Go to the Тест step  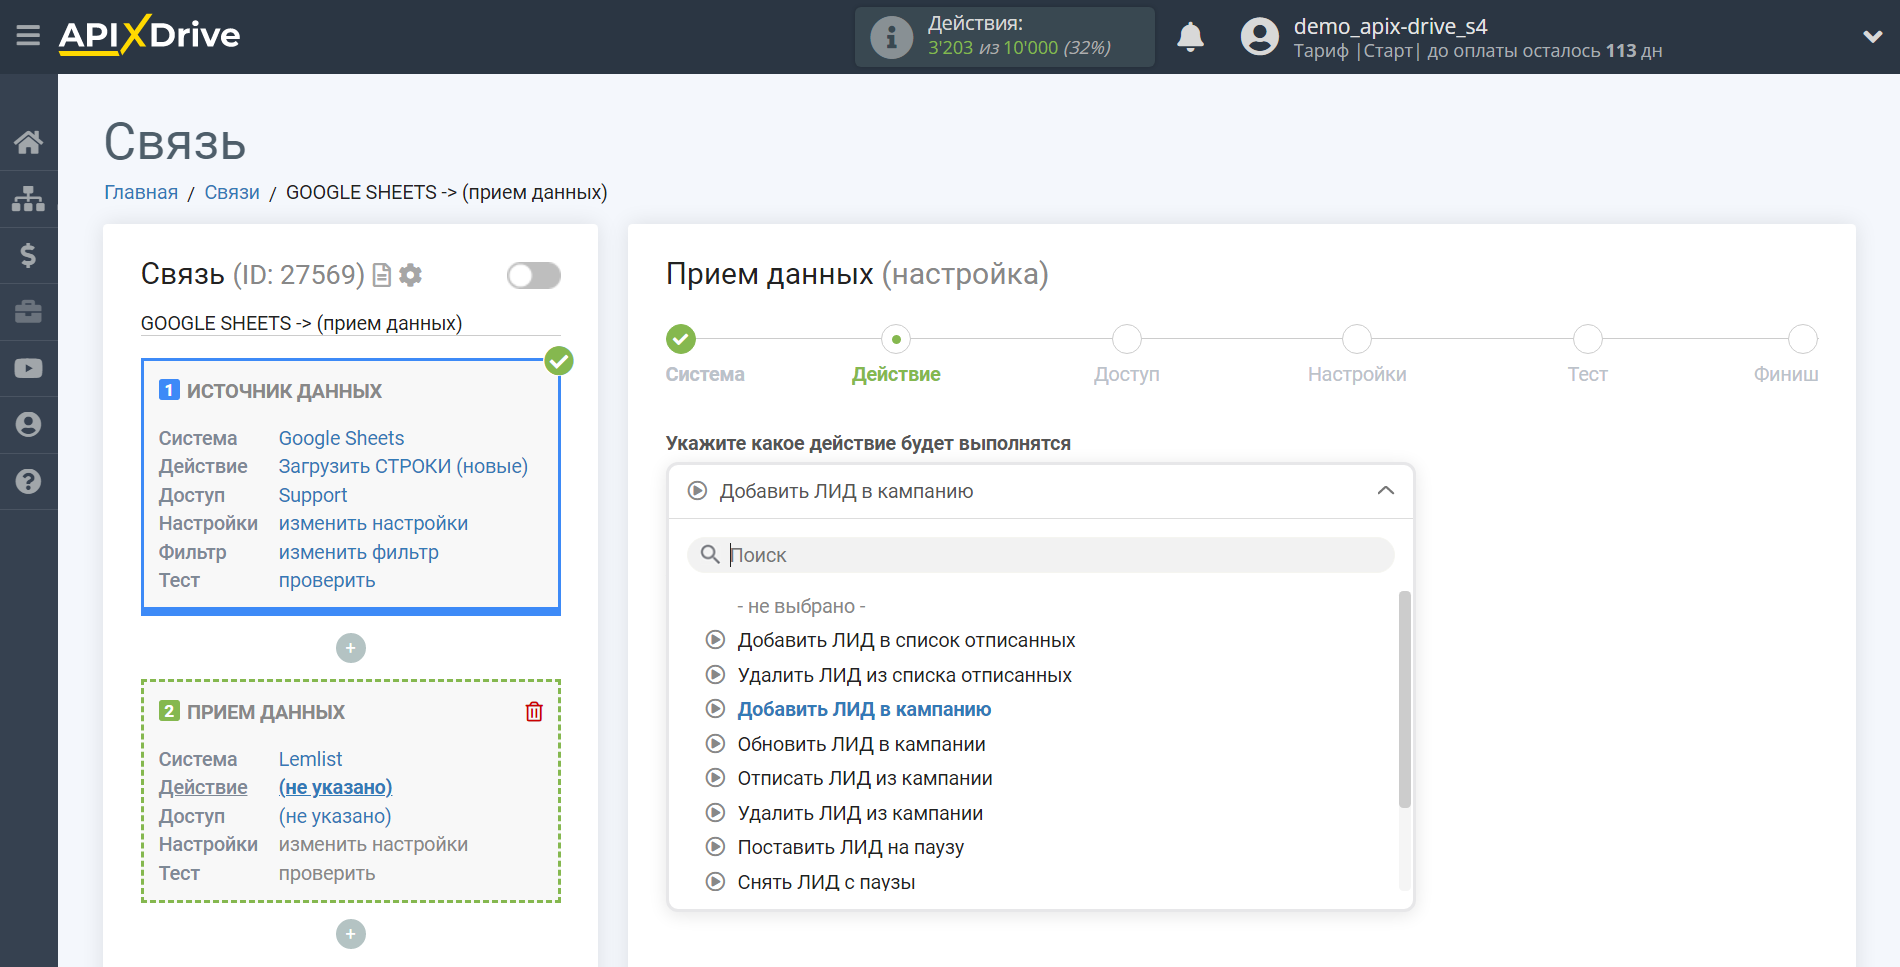[1588, 339]
